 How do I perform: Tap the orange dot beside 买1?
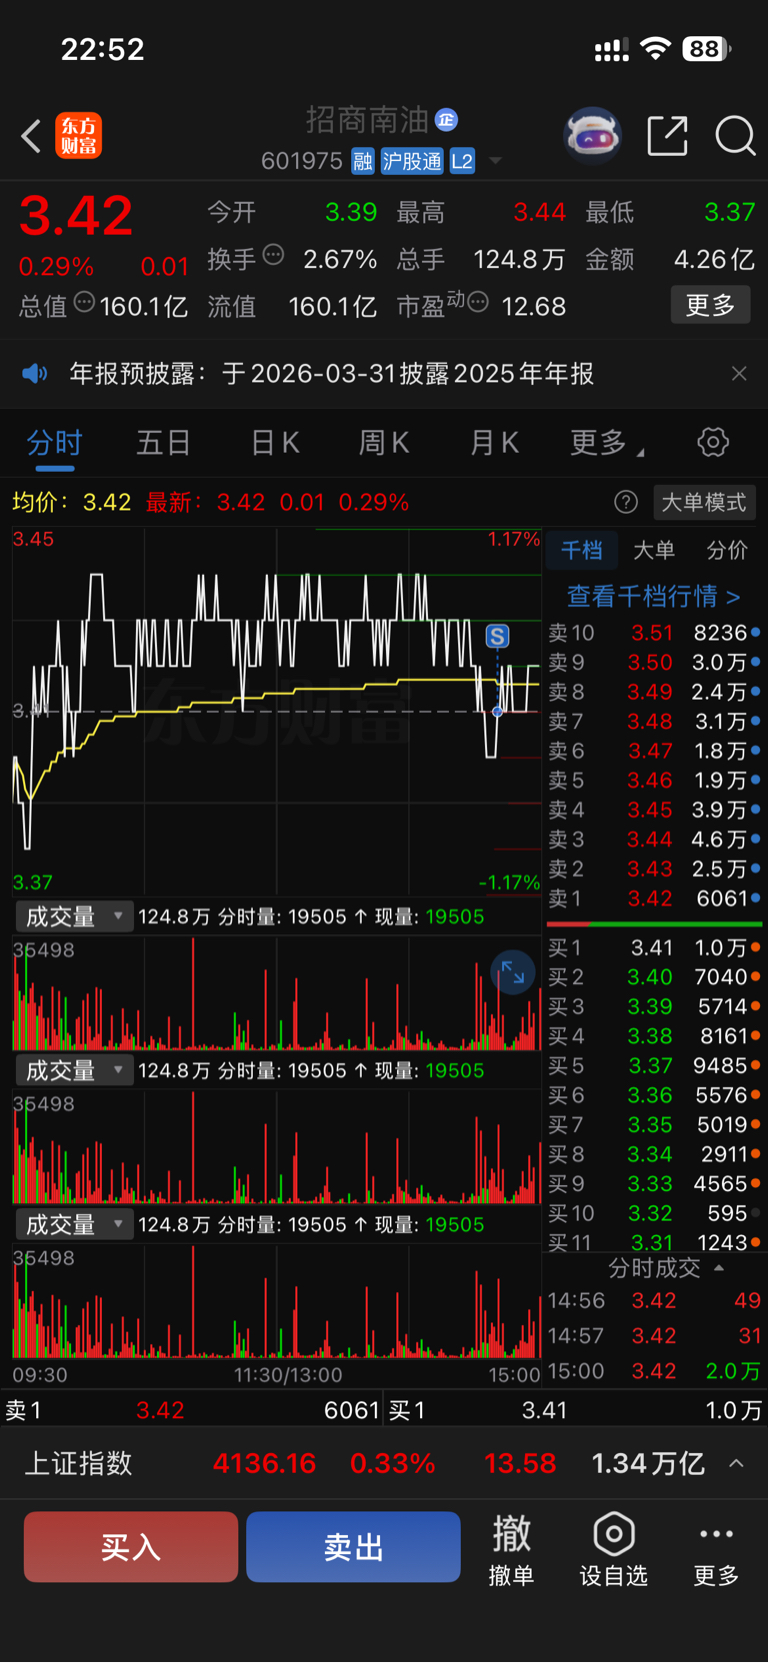tap(755, 947)
